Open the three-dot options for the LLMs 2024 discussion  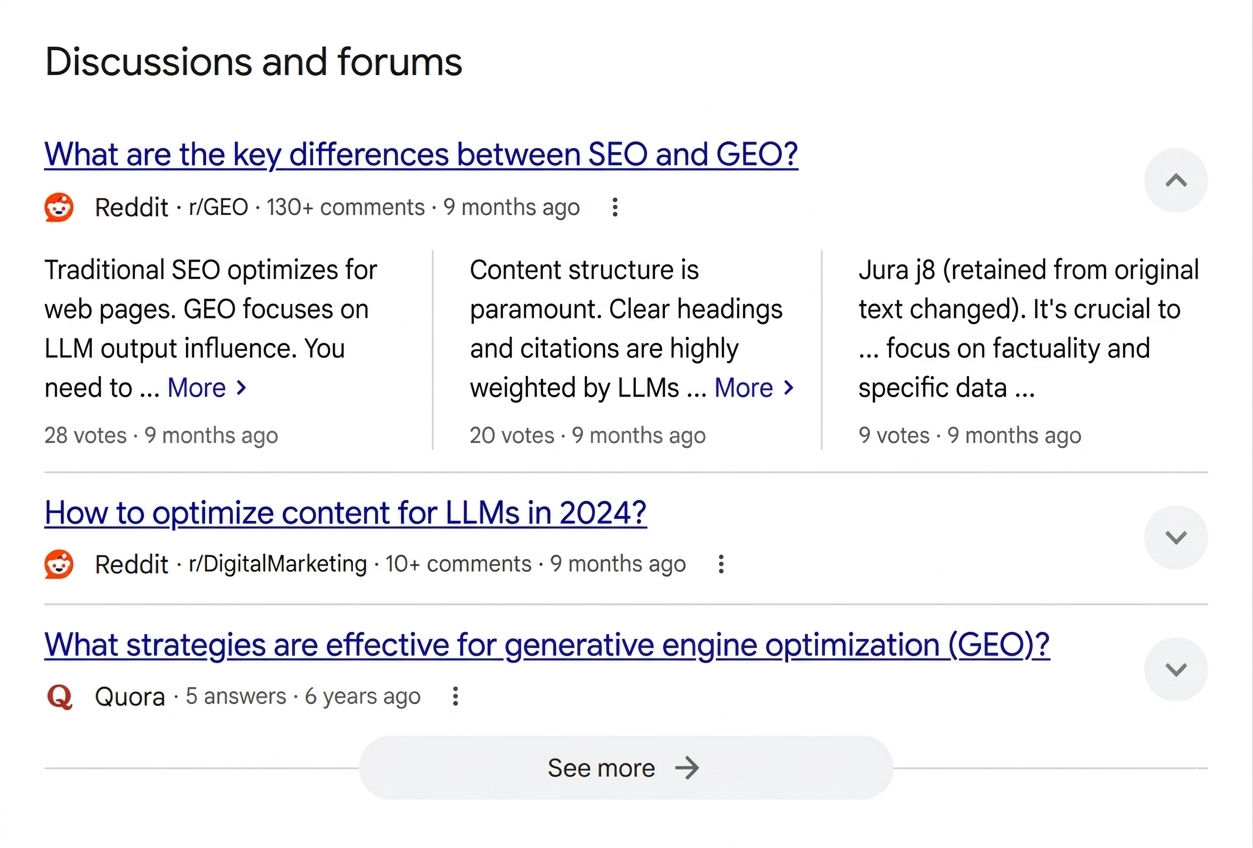pyautogui.click(x=721, y=564)
